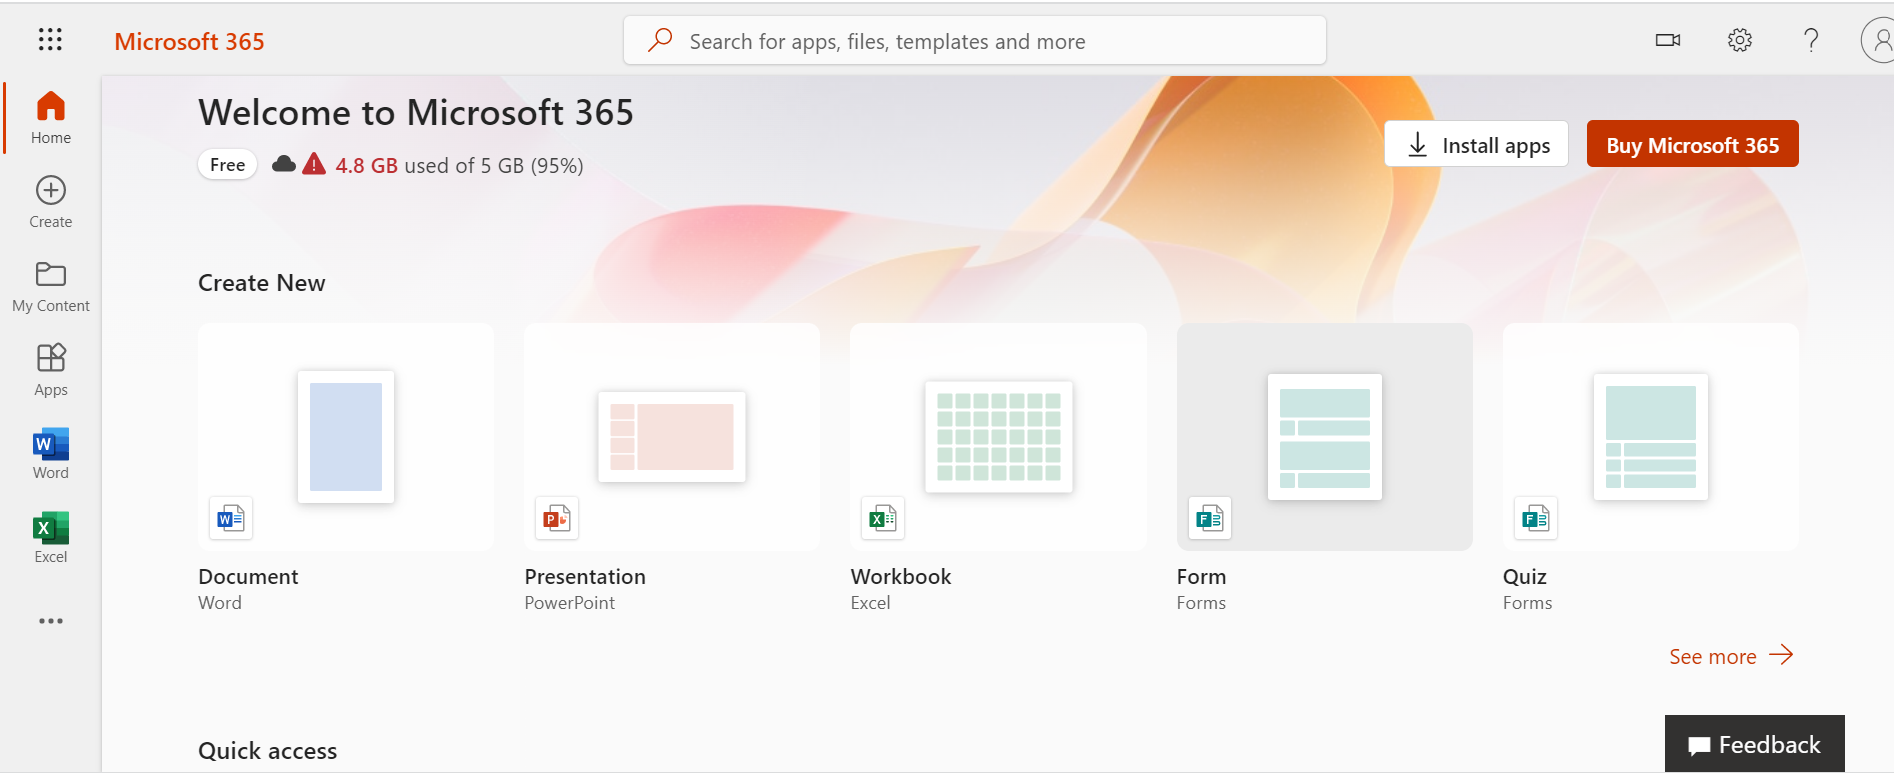
Task: Click the search box for apps and files
Action: [975, 41]
